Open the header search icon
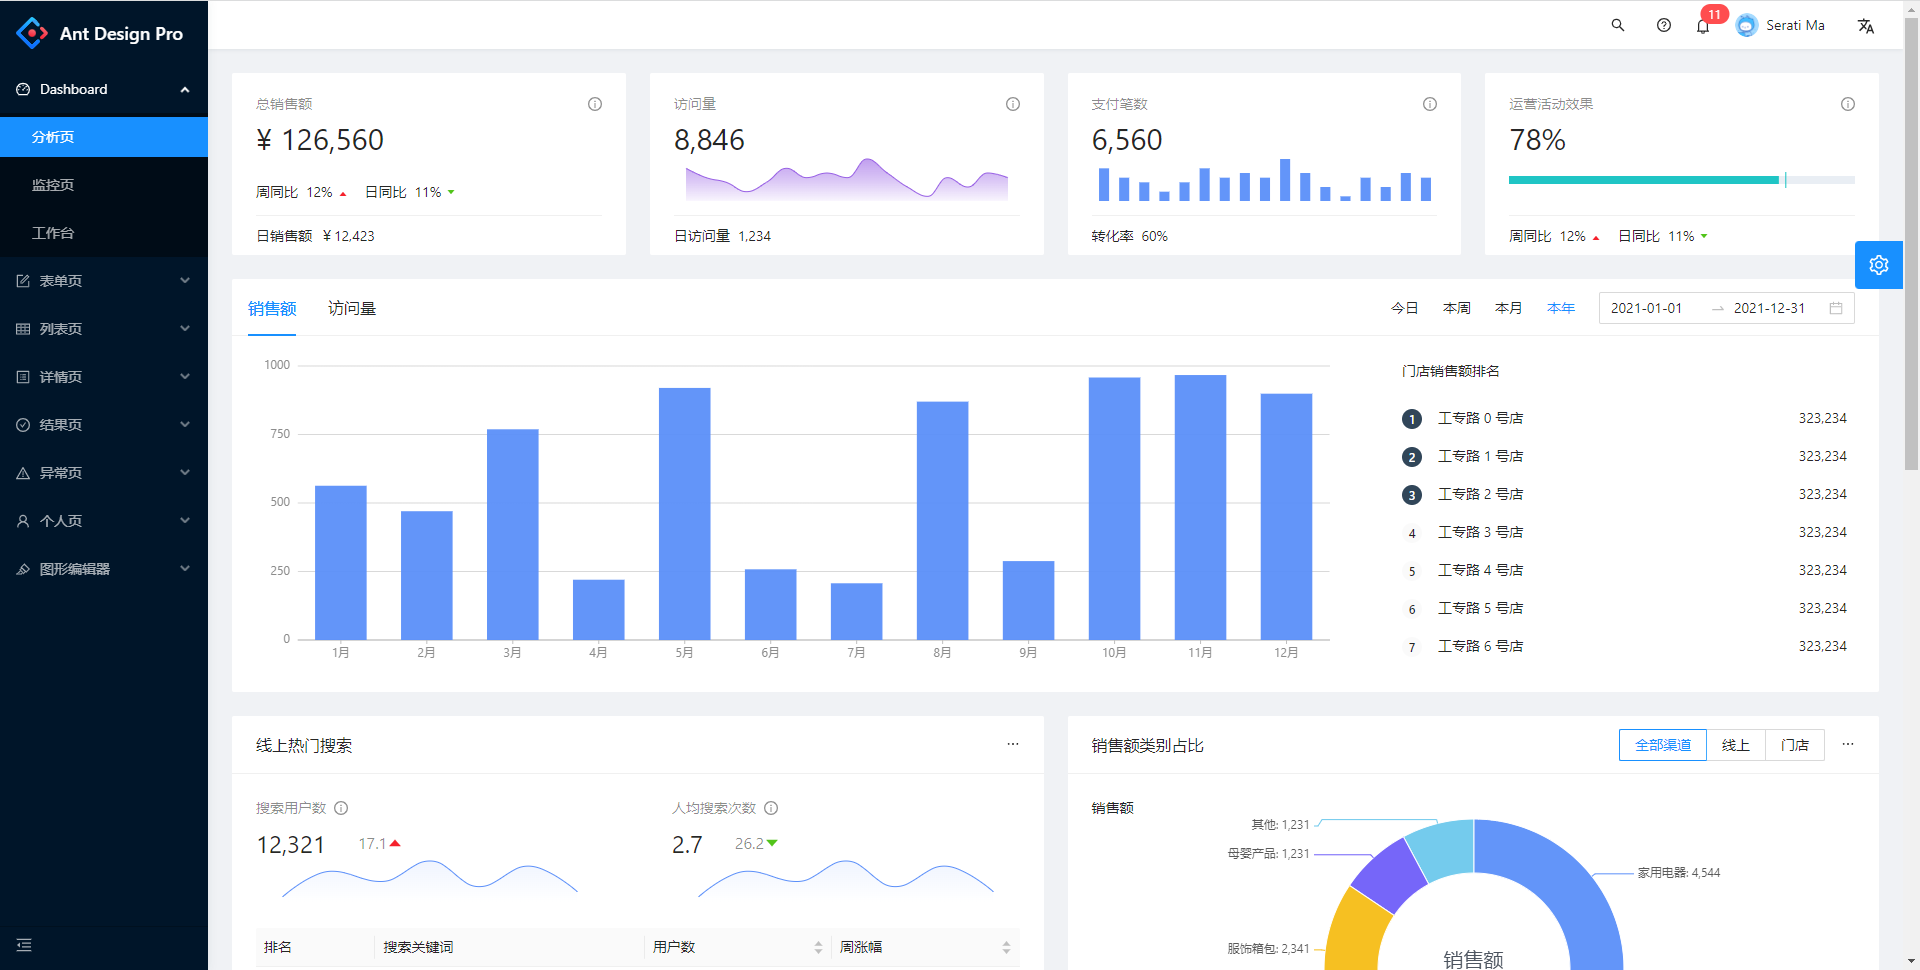 pyautogui.click(x=1617, y=25)
